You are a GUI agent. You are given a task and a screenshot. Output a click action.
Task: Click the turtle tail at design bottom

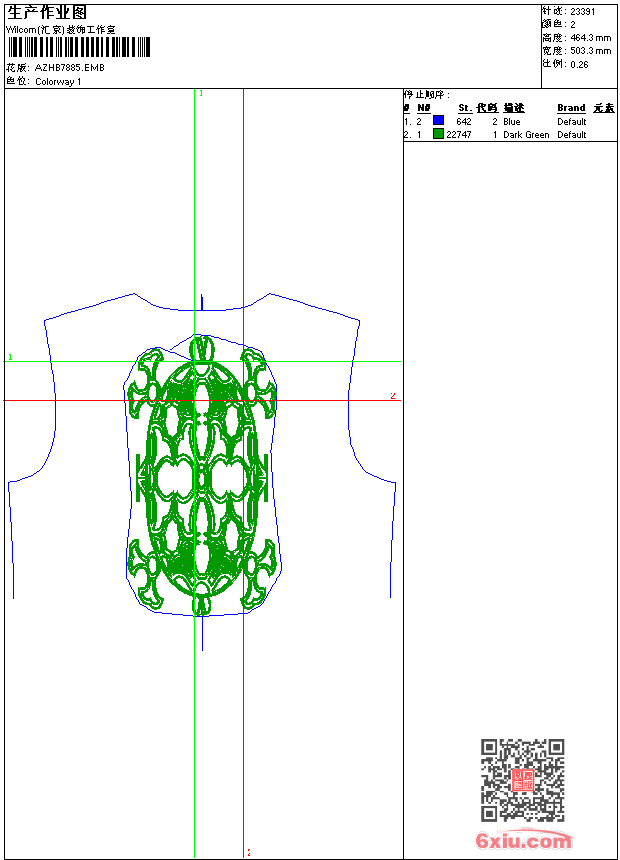[x=202, y=603]
